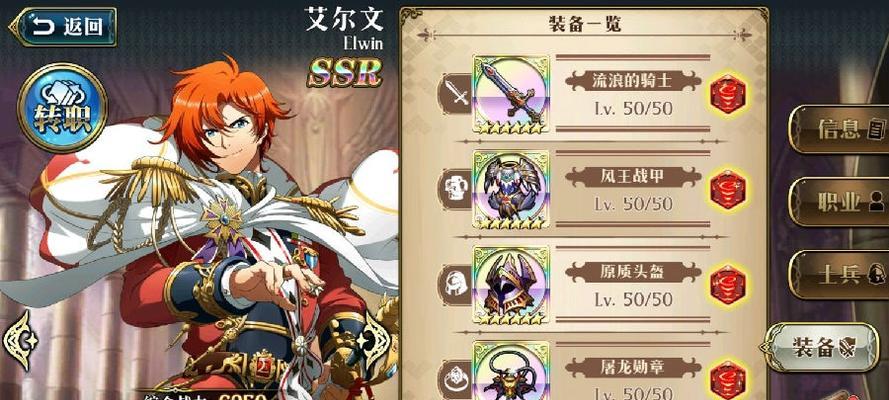
Task: Open enchant rune beside 屠龙勋章
Action: pos(728,378)
